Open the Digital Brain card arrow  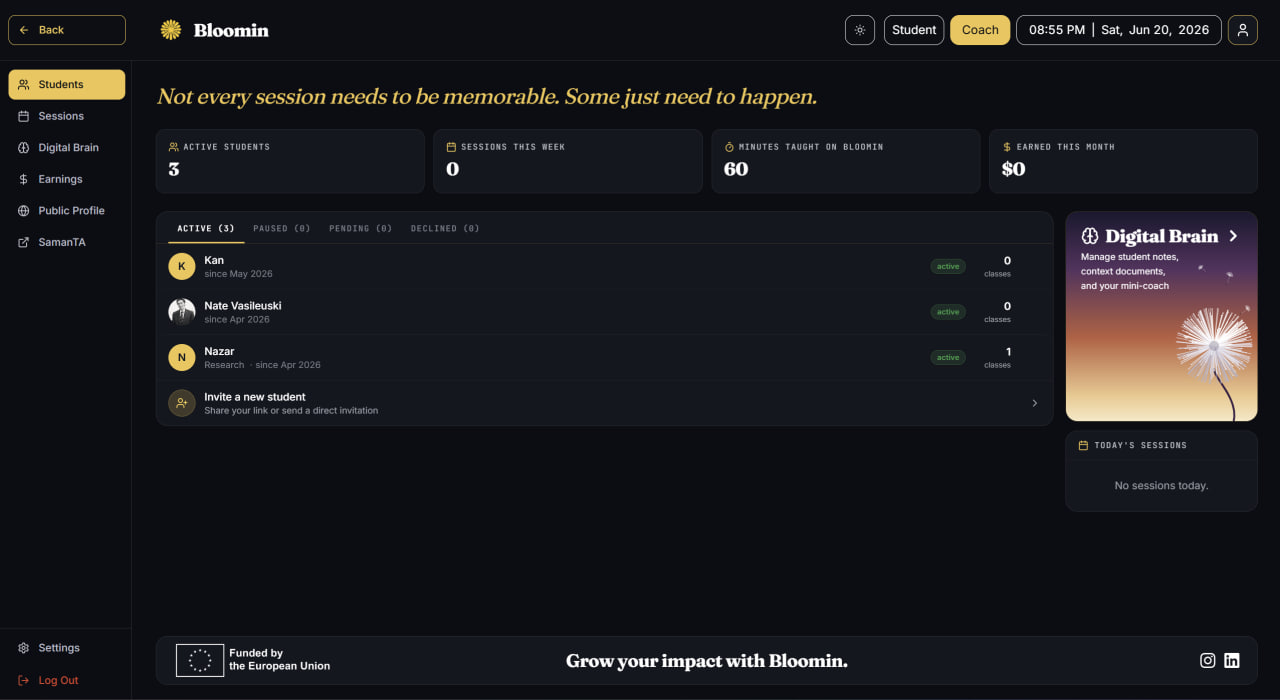point(1233,236)
